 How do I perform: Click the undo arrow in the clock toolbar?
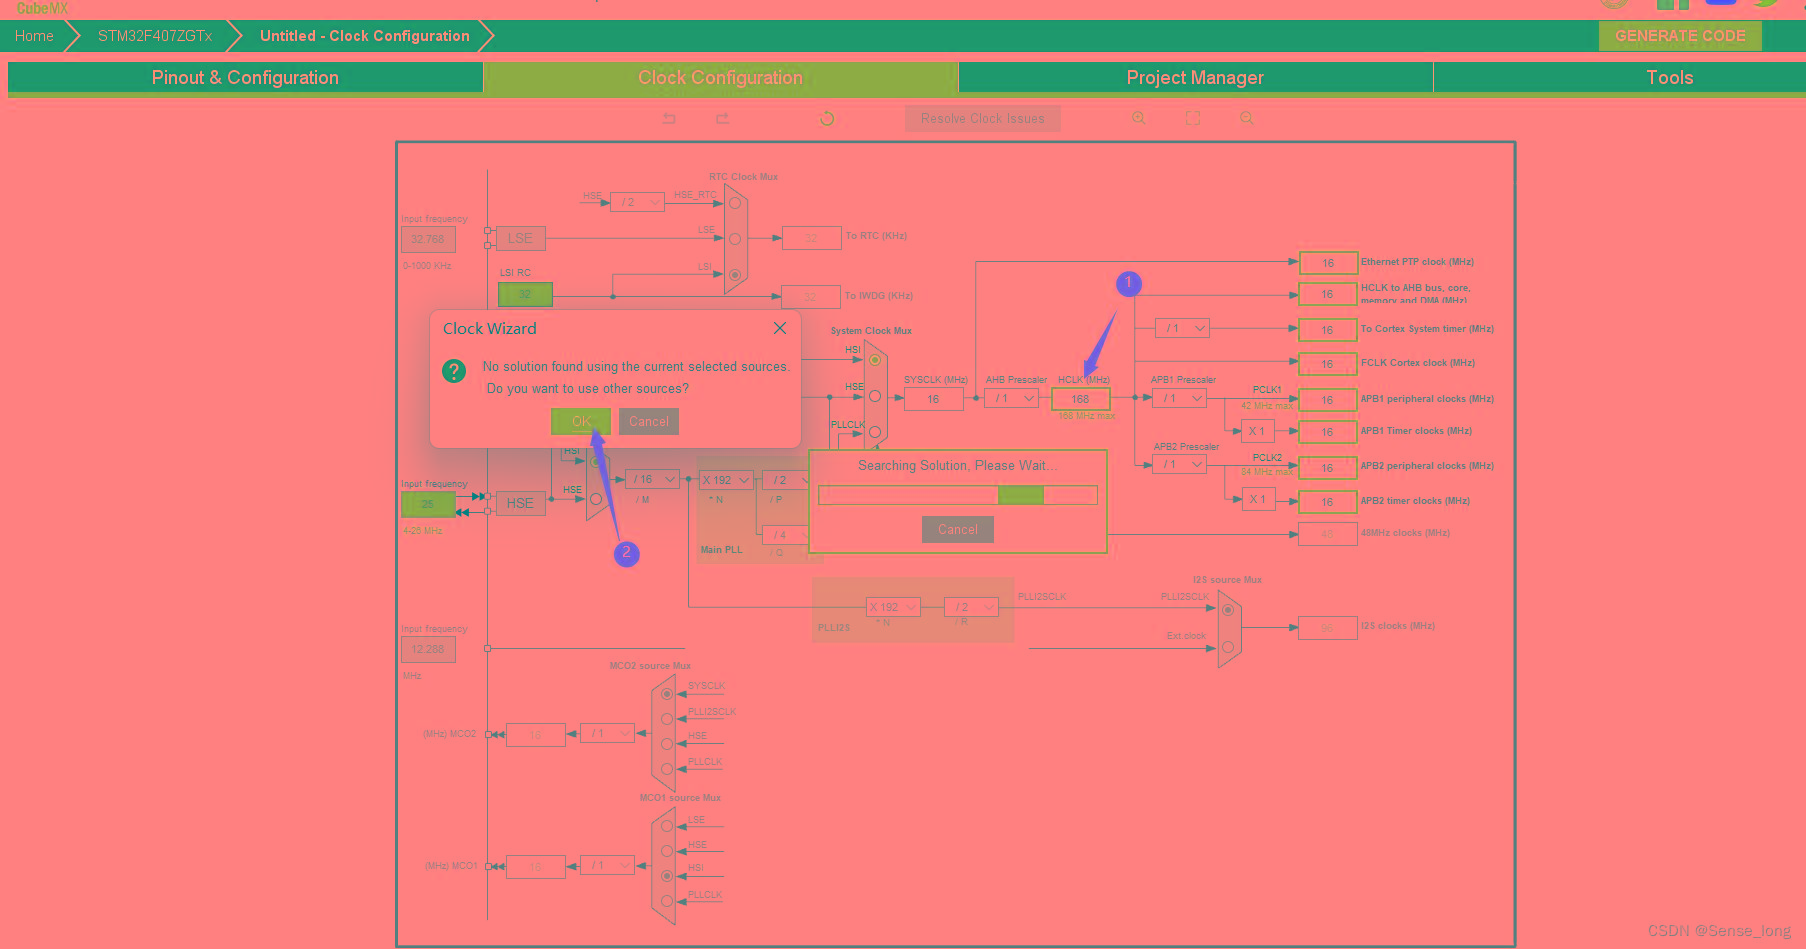click(669, 118)
